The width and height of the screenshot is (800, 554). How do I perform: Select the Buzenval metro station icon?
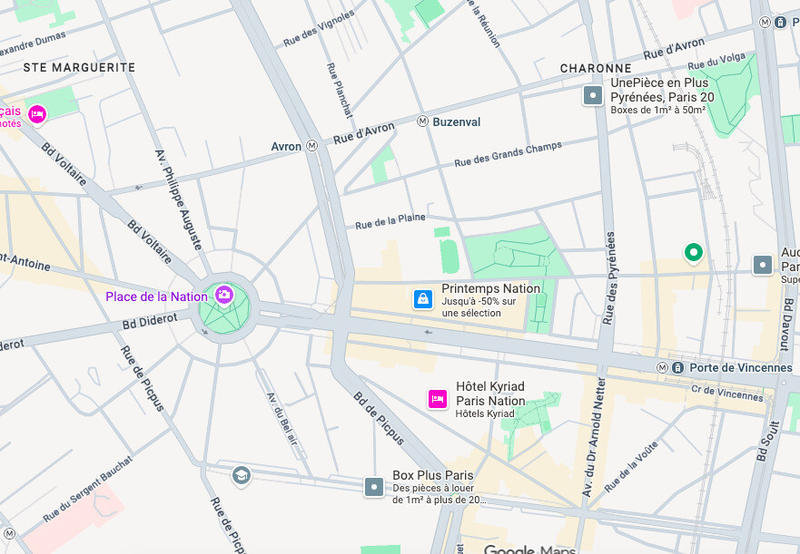coord(422,121)
